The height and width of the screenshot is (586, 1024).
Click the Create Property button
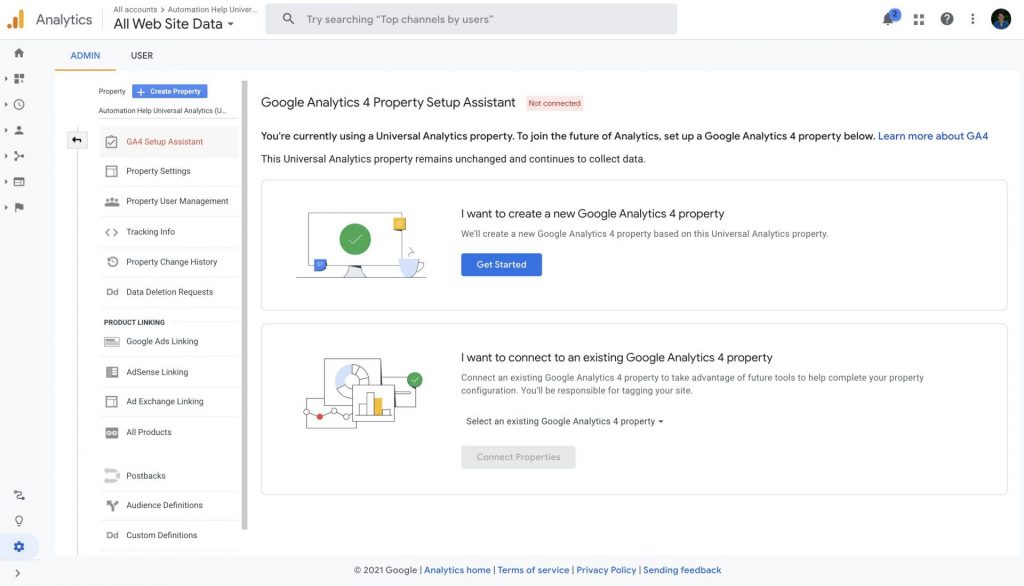click(170, 91)
